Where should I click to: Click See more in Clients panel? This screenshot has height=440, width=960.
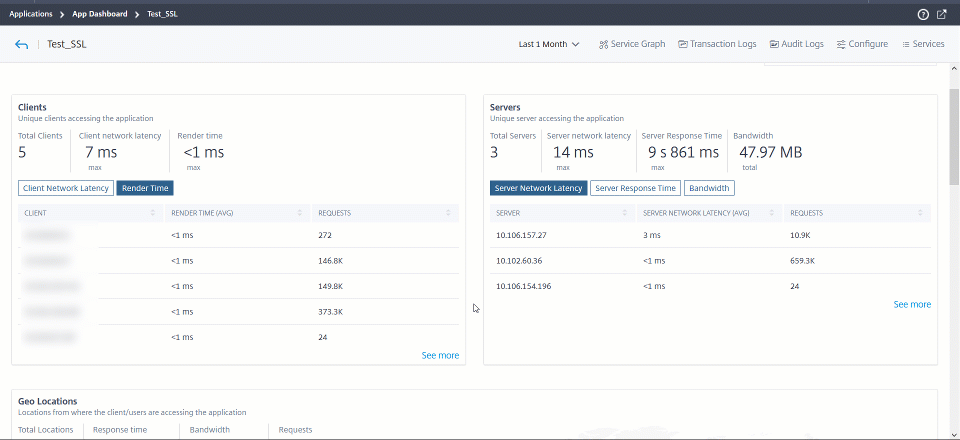click(440, 356)
